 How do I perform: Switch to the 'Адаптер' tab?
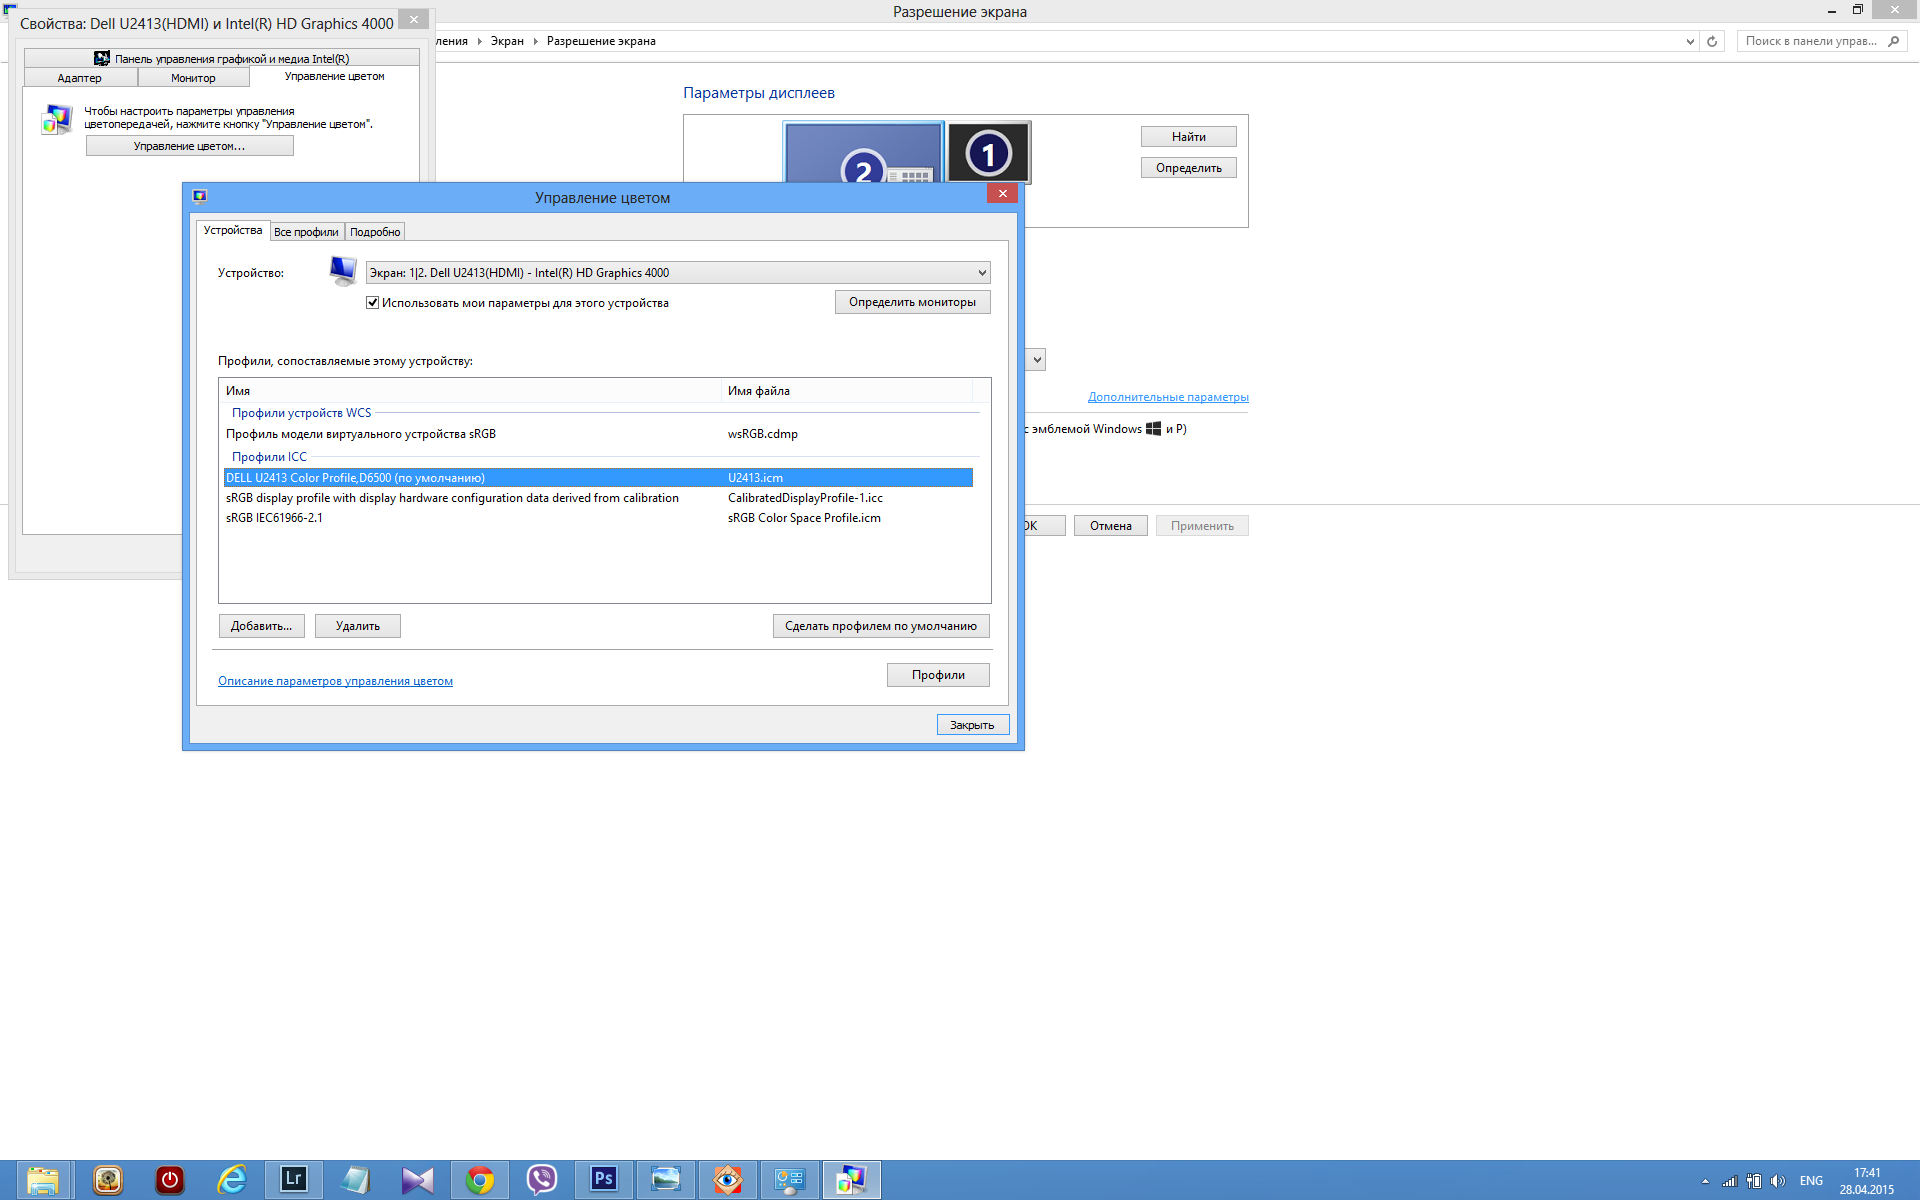(x=79, y=78)
